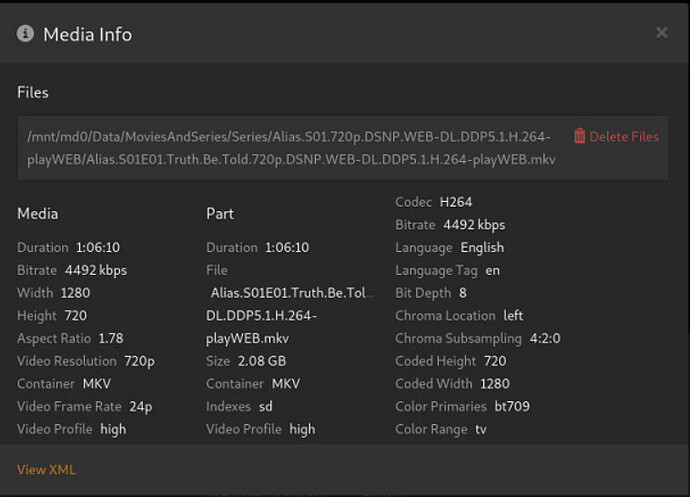Click the info icon beside Media Info
690x497 pixels.
(x=25, y=34)
